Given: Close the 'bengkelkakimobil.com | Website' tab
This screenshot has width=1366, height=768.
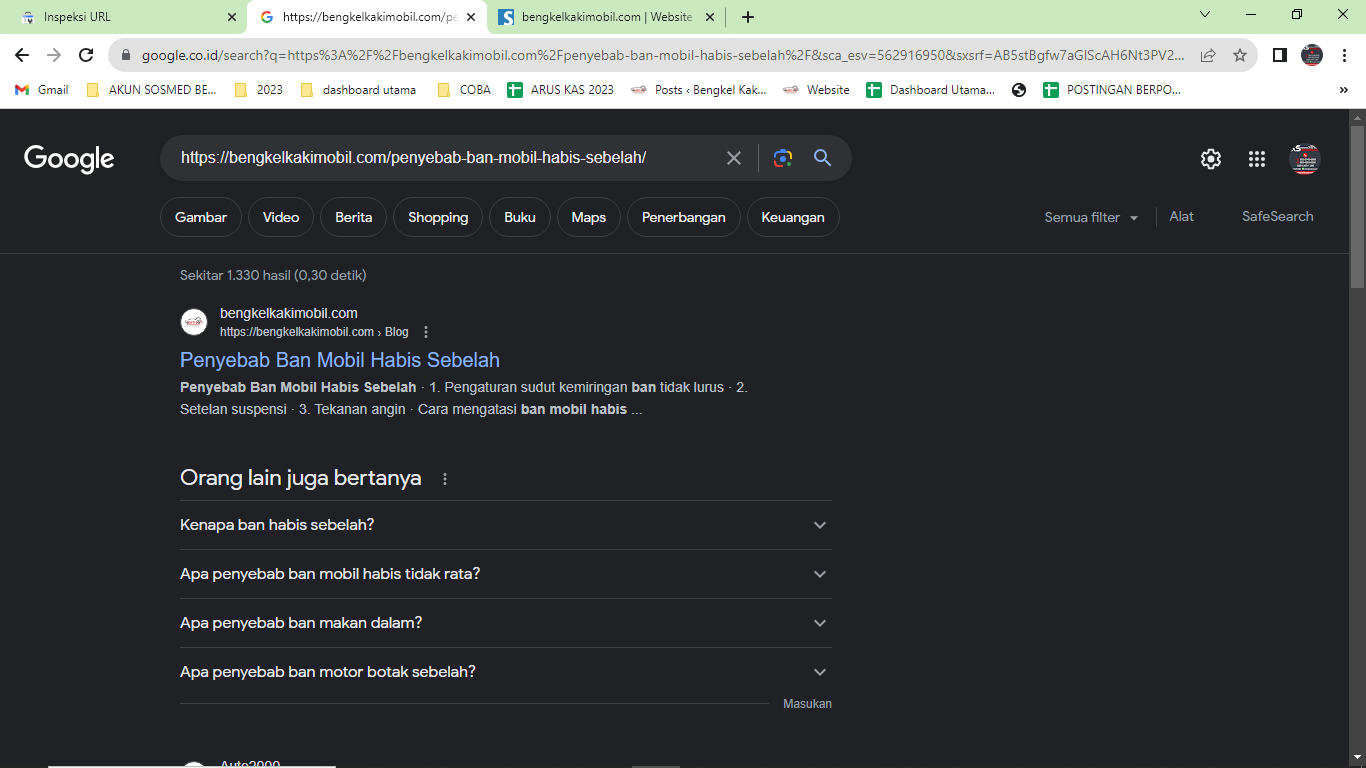Looking at the screenshot, I should tap(709, 17).
